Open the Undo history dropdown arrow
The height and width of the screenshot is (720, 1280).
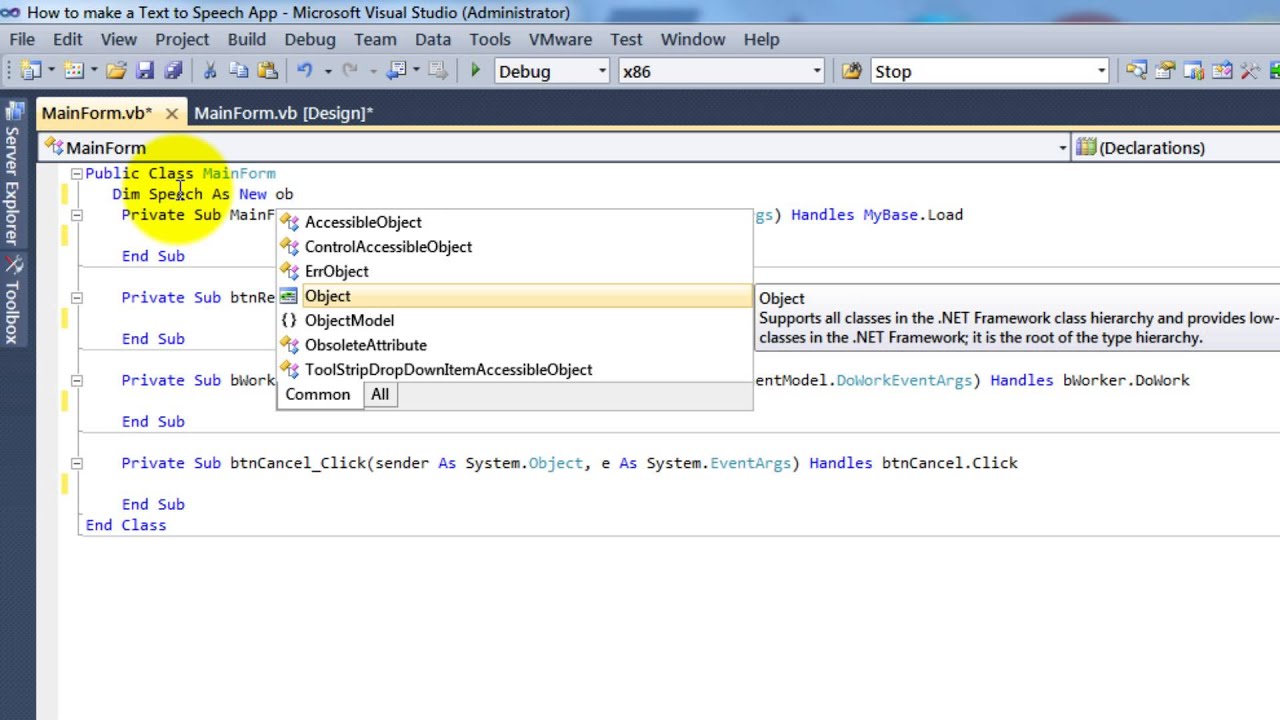[x=327, y=71]
